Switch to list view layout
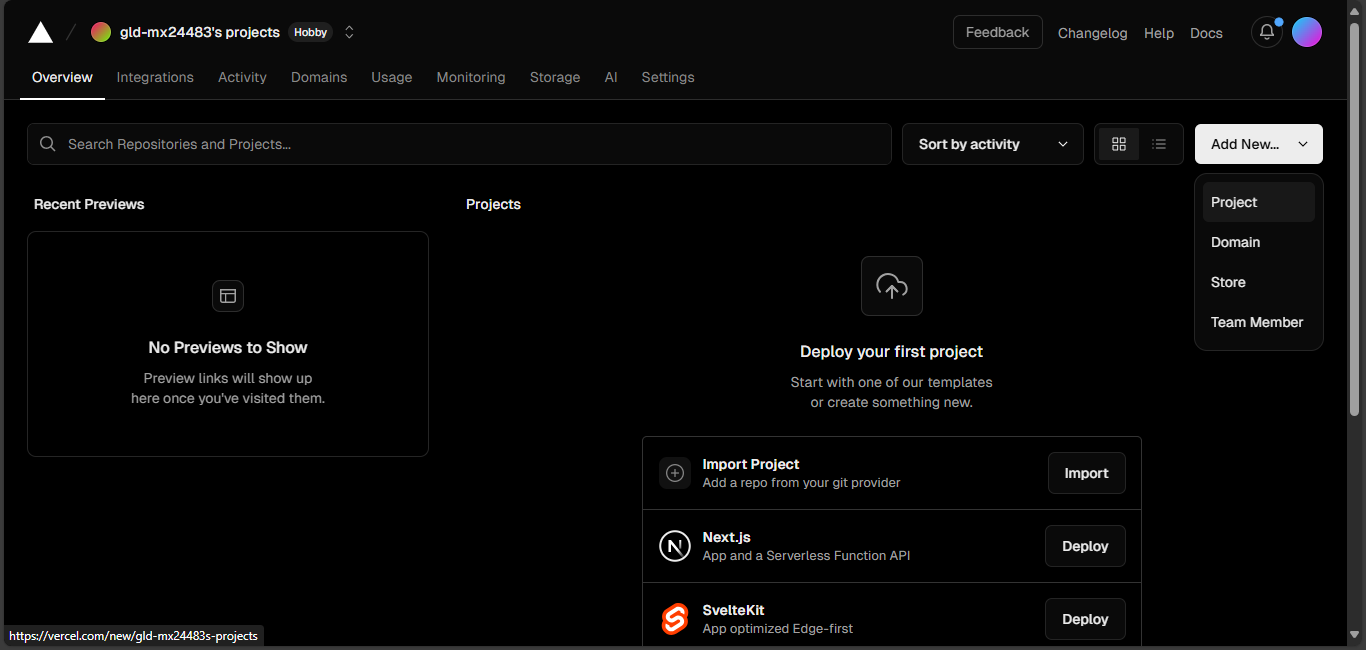The image size is (1366, 650). click(x=1158, y=143)
